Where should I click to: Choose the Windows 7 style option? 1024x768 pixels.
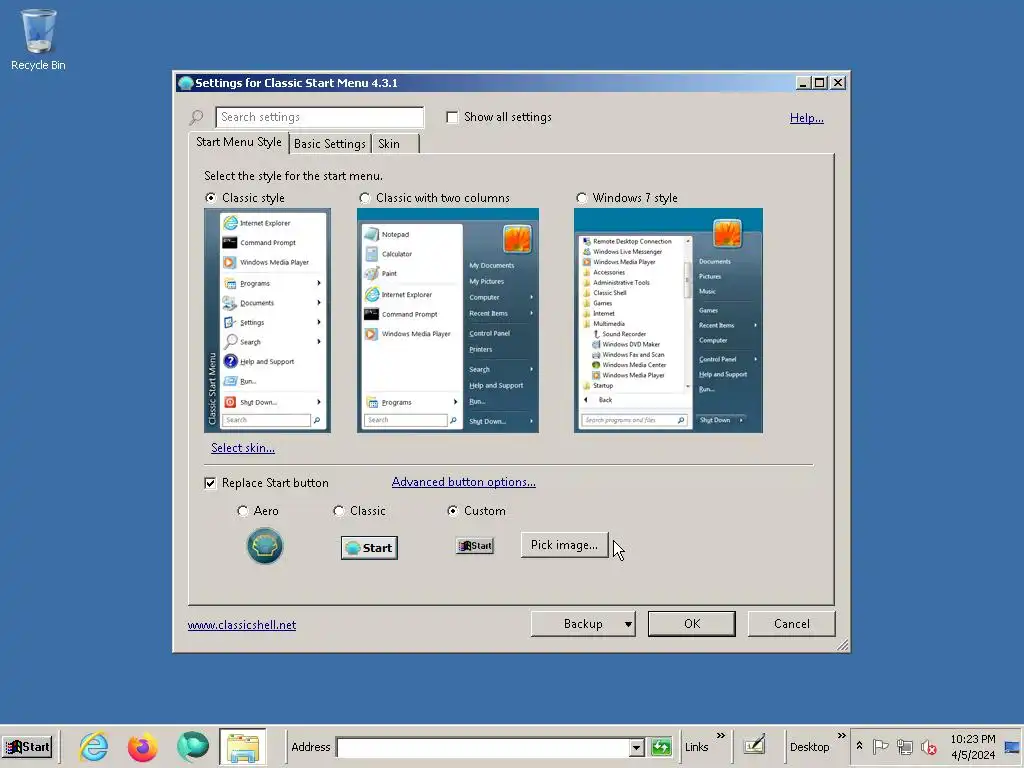[x=581, y=198]
